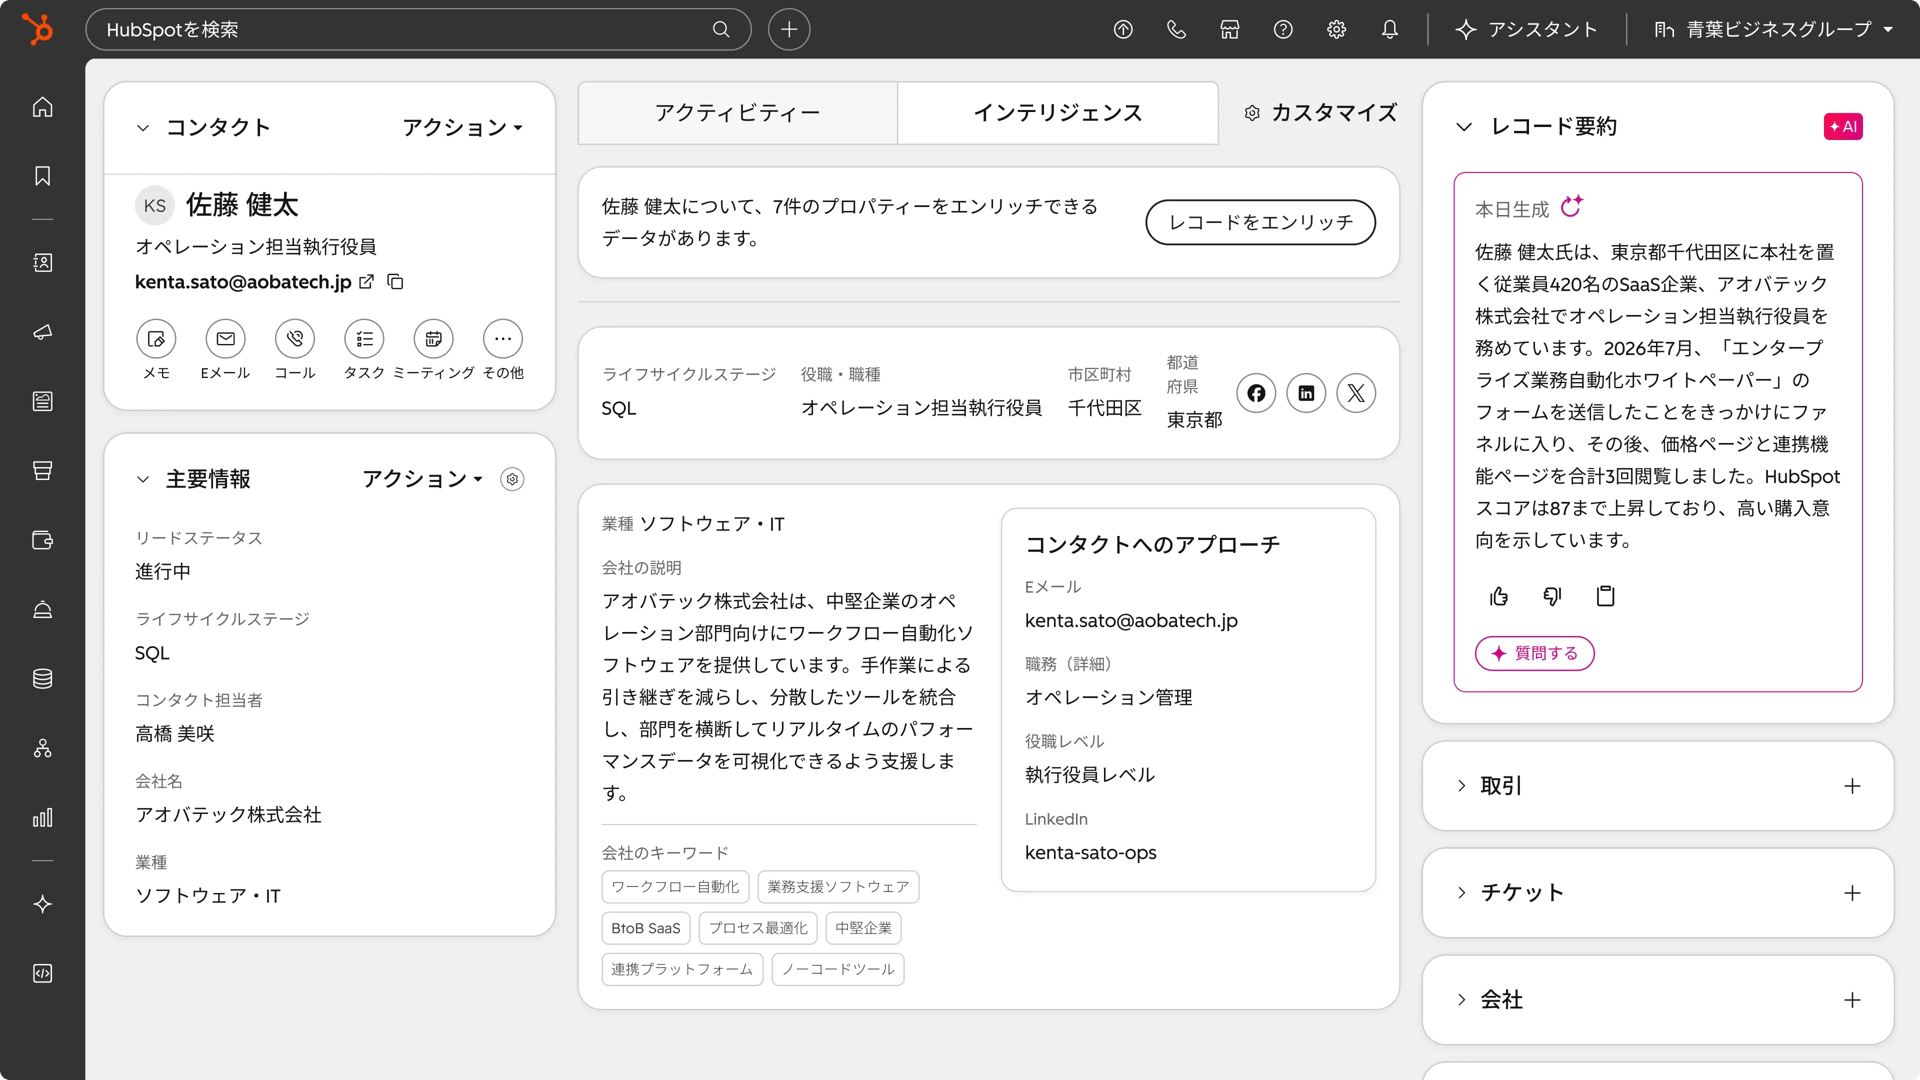The image size is (1920, 1080).
Task: Switch to the アクティビティー tab
Action: point(738,113)
